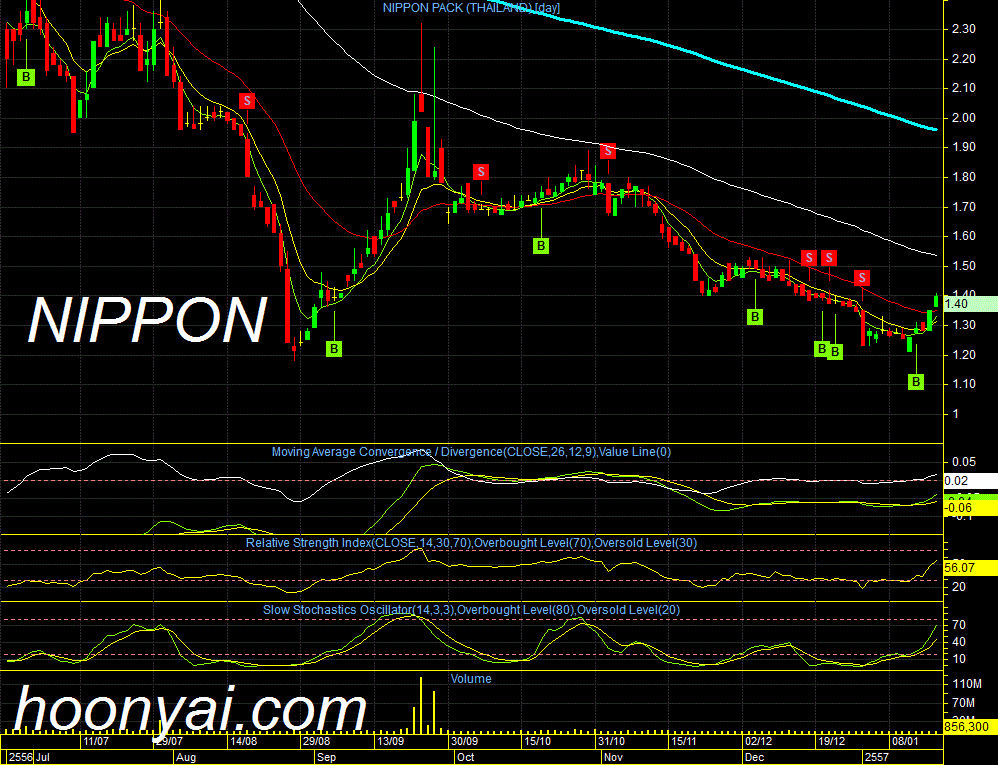
Task: Select the Aug month label
Action: pos(186,757)
